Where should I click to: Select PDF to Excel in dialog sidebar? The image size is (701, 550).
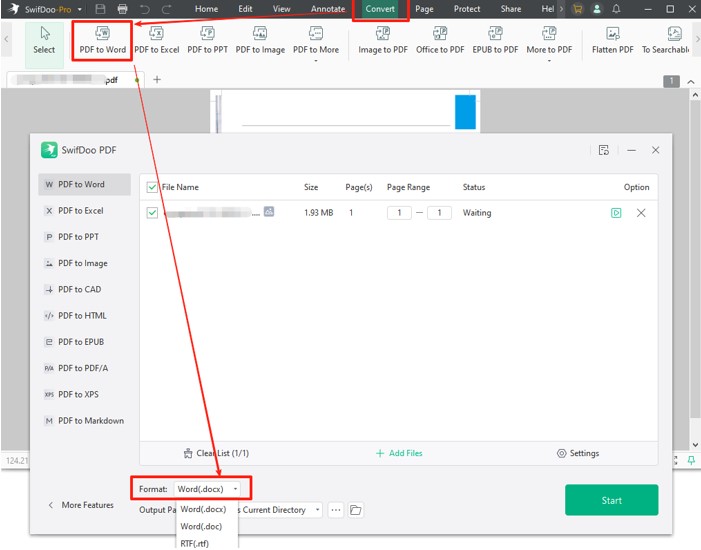pos(84,211)
